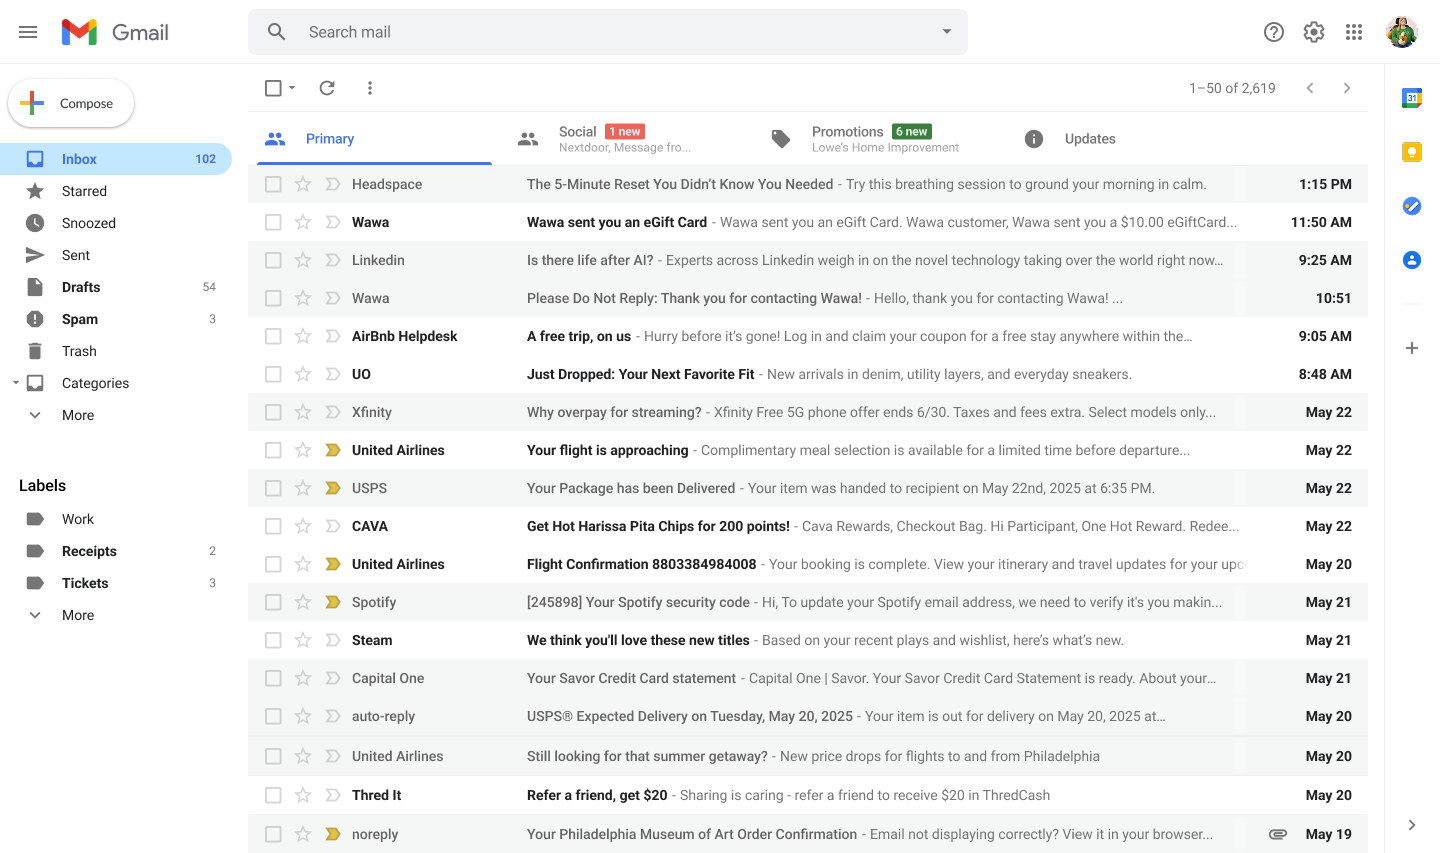1440x853 pixels.
Task: Open Google Keep side panel icon
Action: 1412,152
